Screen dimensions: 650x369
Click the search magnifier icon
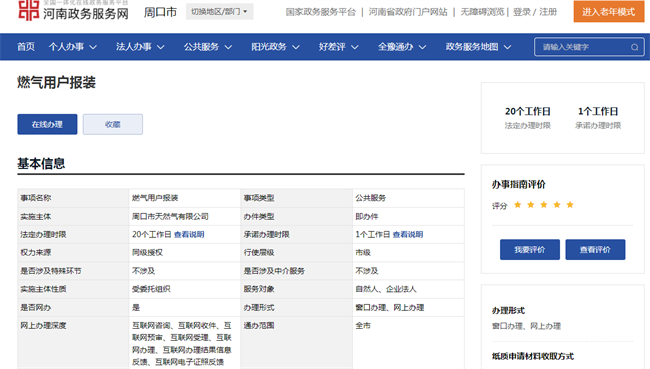[x=634, y=47]
